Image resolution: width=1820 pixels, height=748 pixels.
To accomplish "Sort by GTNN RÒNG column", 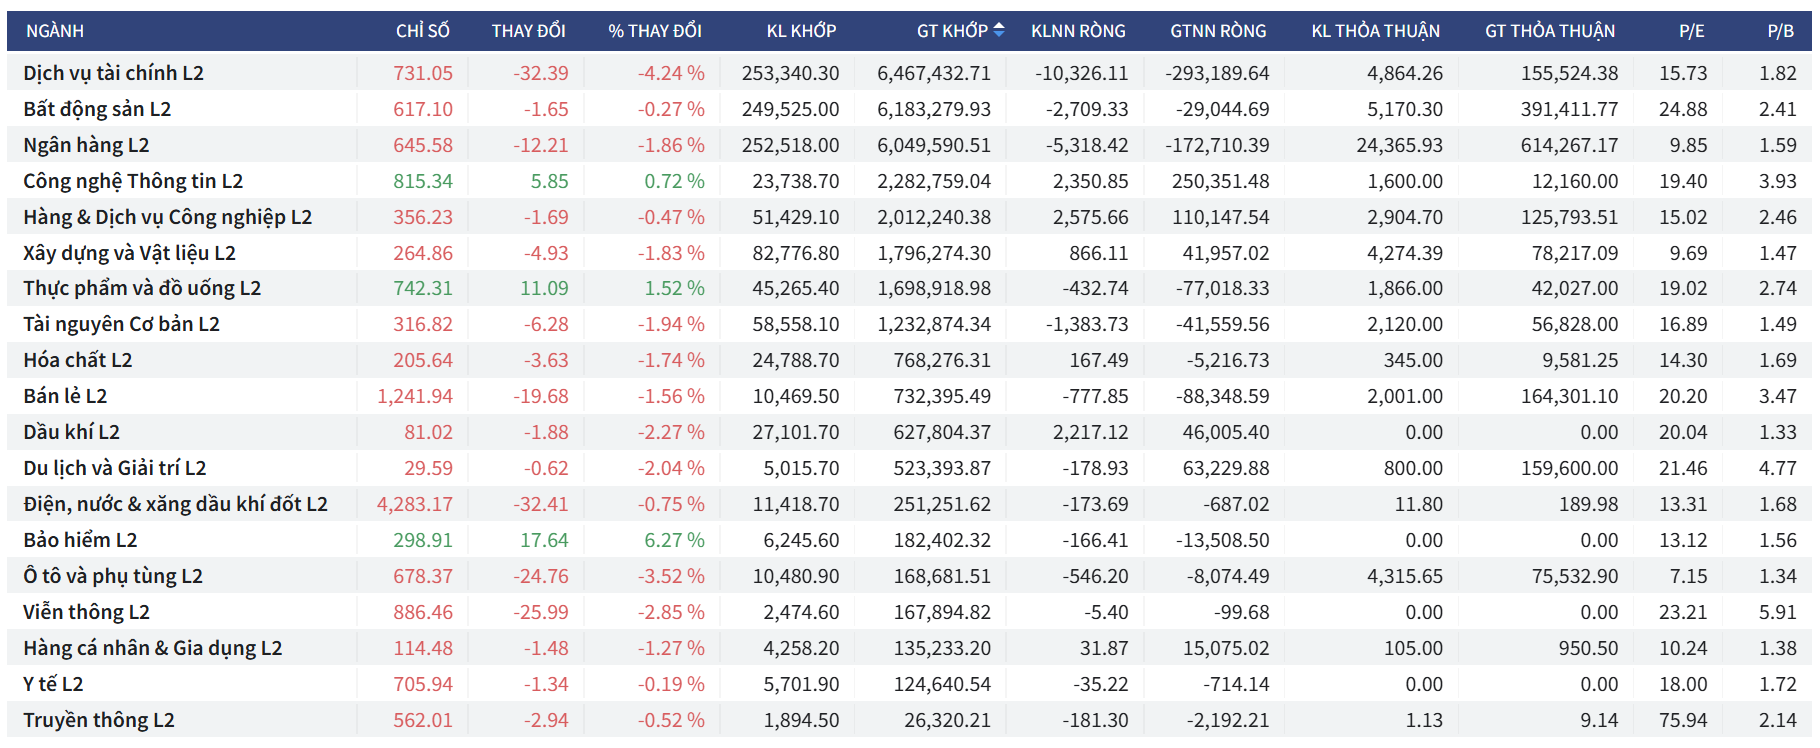I will pyautogui.click(x=1218, y=31).
